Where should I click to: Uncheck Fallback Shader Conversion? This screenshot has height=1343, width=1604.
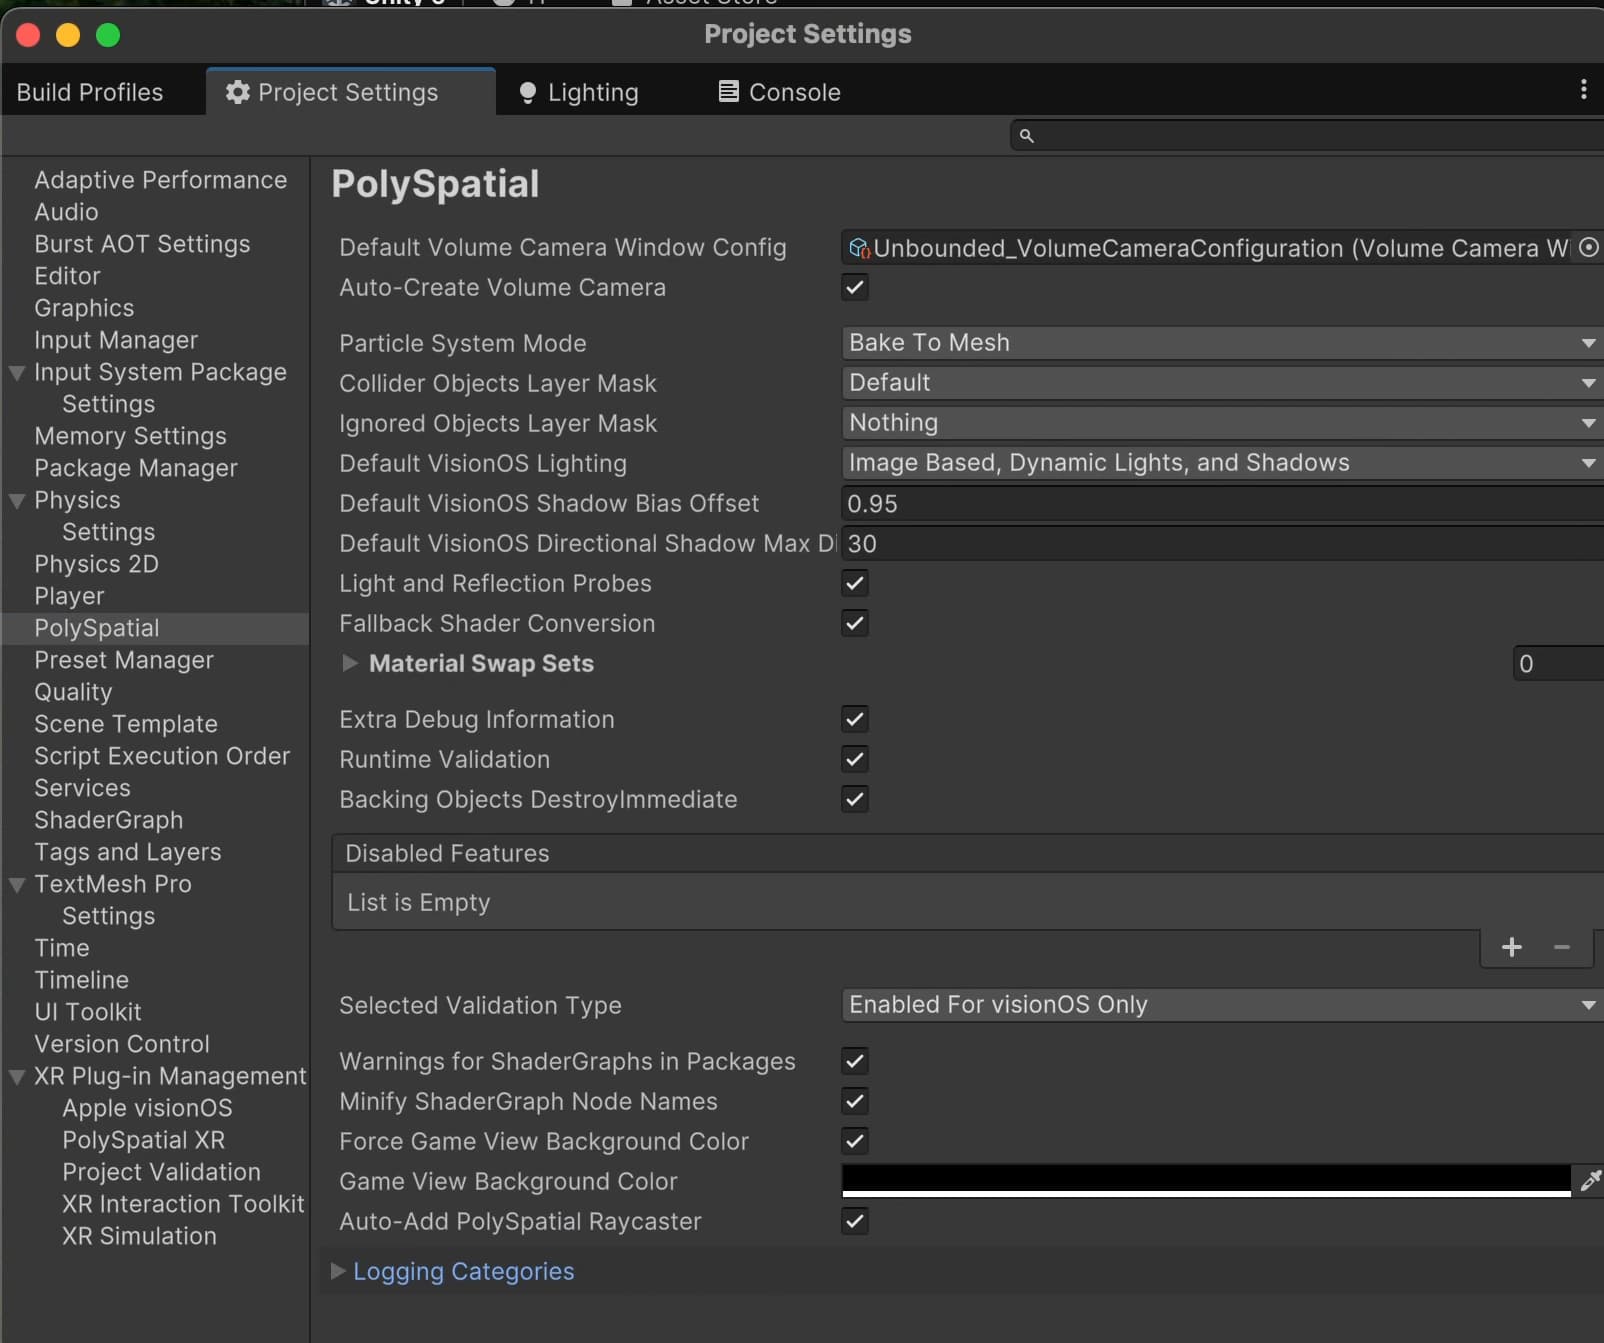[x=854, y=623]
